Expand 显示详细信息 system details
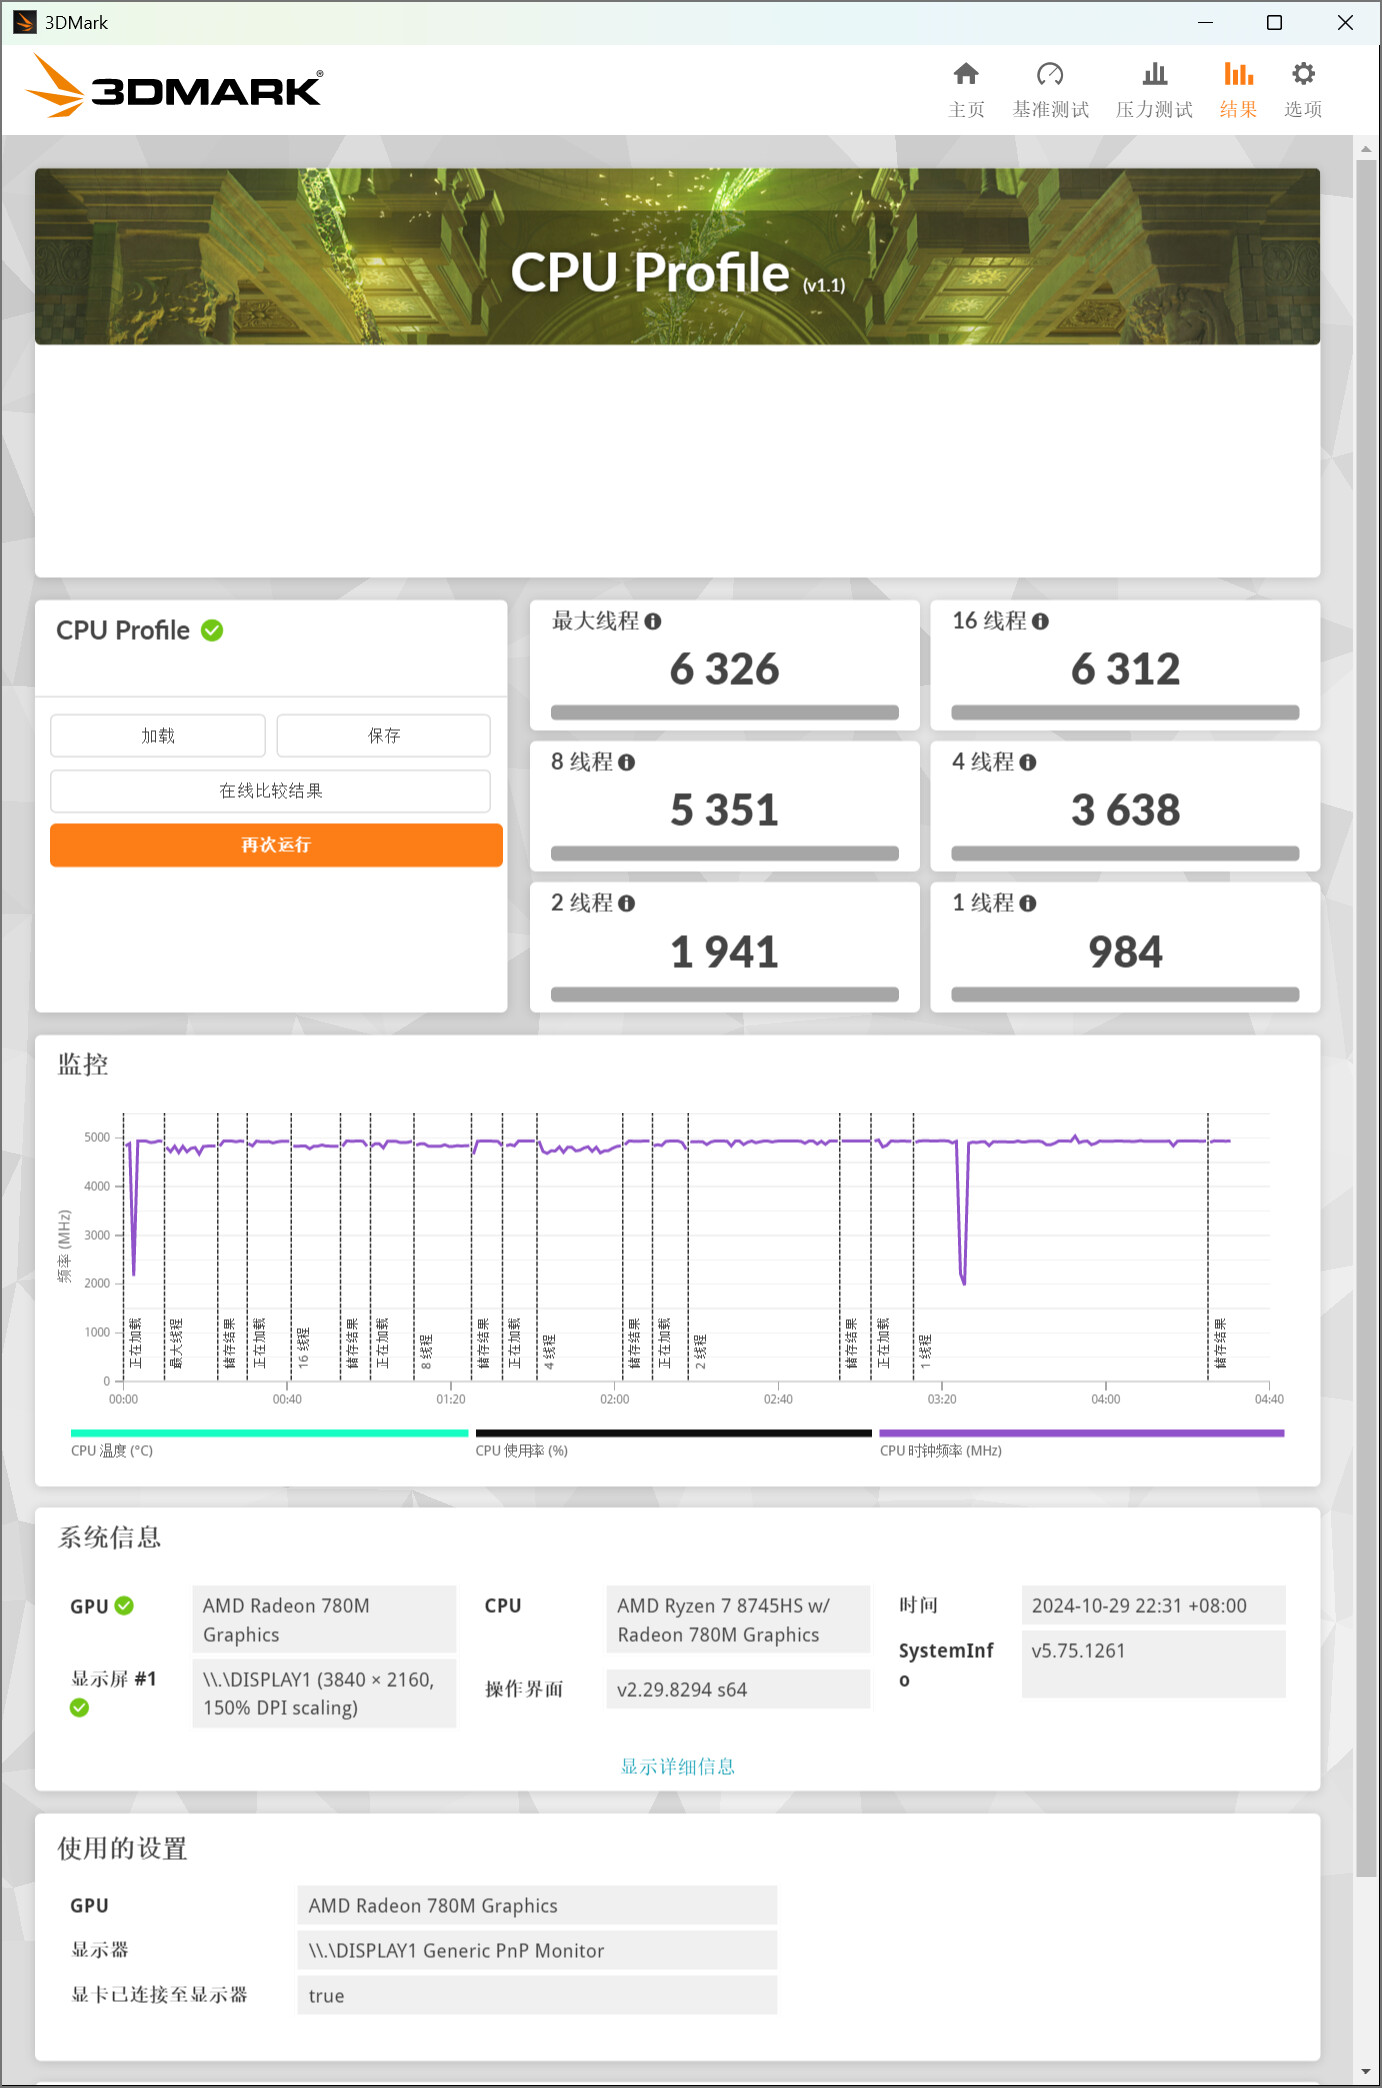 point(677,1767)
